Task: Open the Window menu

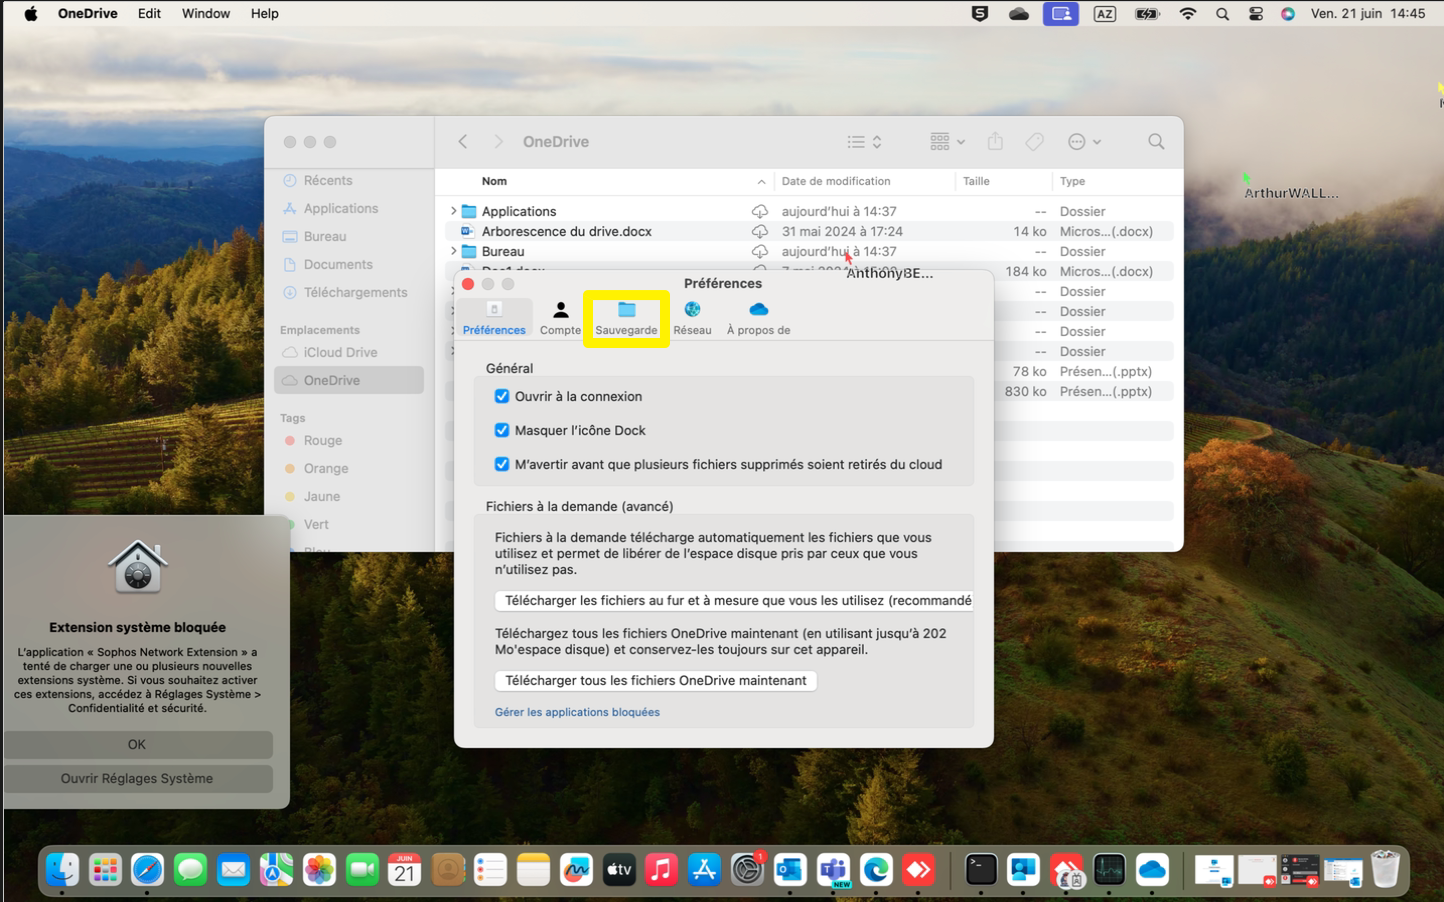Action: [x=206, y=14]
